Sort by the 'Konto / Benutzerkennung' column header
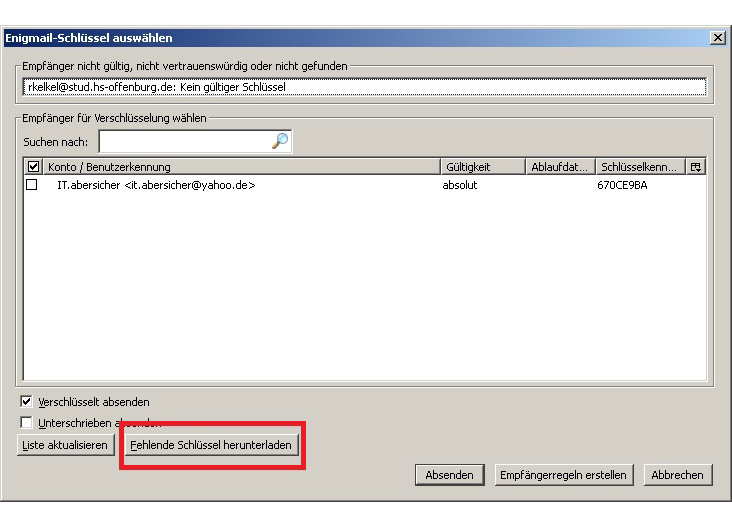The height and width of the screenshot is (527, 732). pos(240,167)
